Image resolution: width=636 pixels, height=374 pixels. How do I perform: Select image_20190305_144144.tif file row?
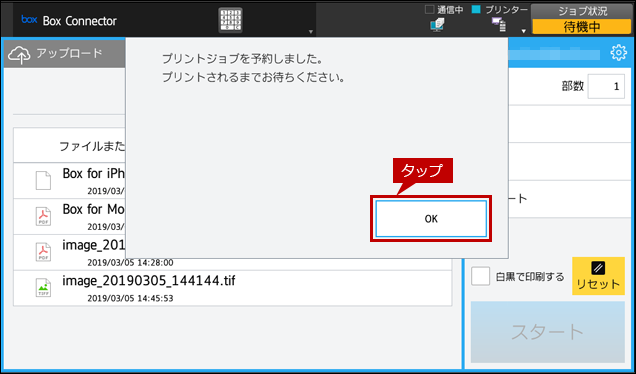pyautogui.click(x=232, y=288)
